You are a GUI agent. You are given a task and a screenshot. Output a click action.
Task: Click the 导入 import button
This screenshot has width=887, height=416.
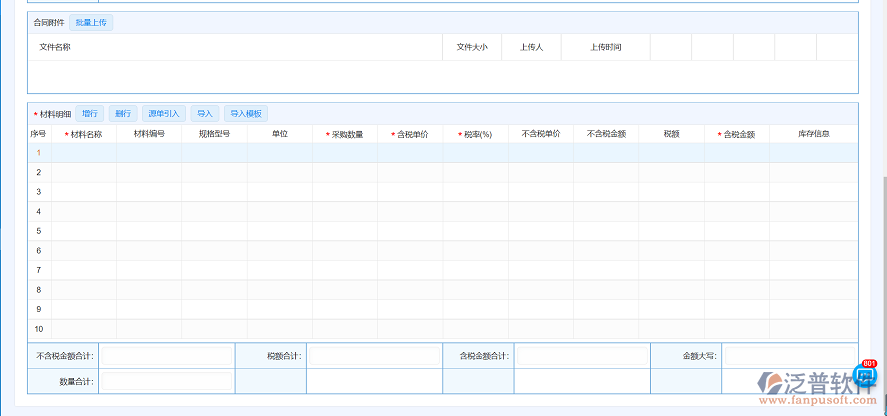[x=205, y=114]
